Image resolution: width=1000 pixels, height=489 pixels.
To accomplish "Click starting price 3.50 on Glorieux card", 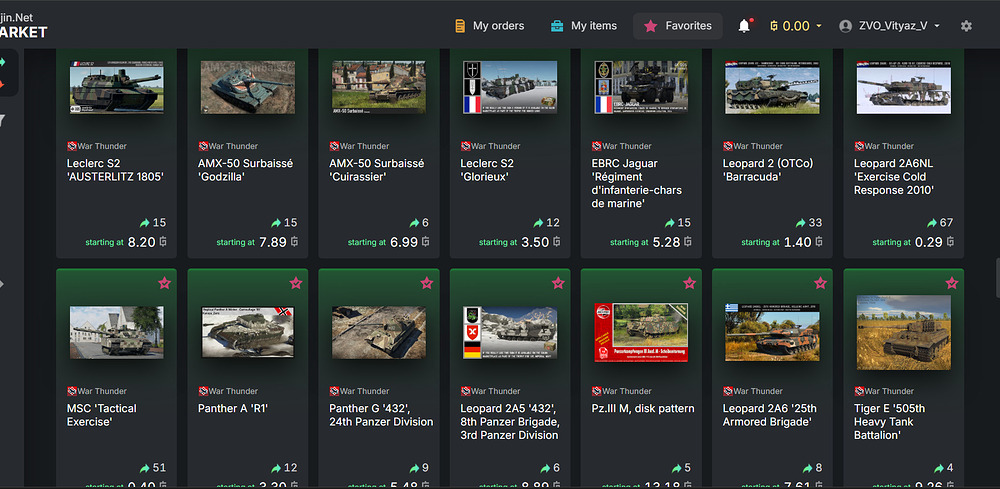I will 536,242.
